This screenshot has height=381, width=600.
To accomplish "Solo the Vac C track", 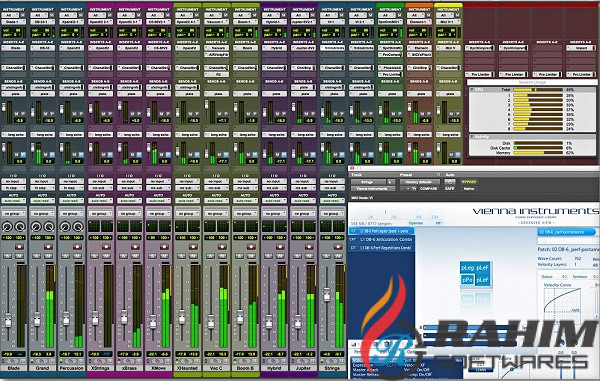I will tap(210, 256).
